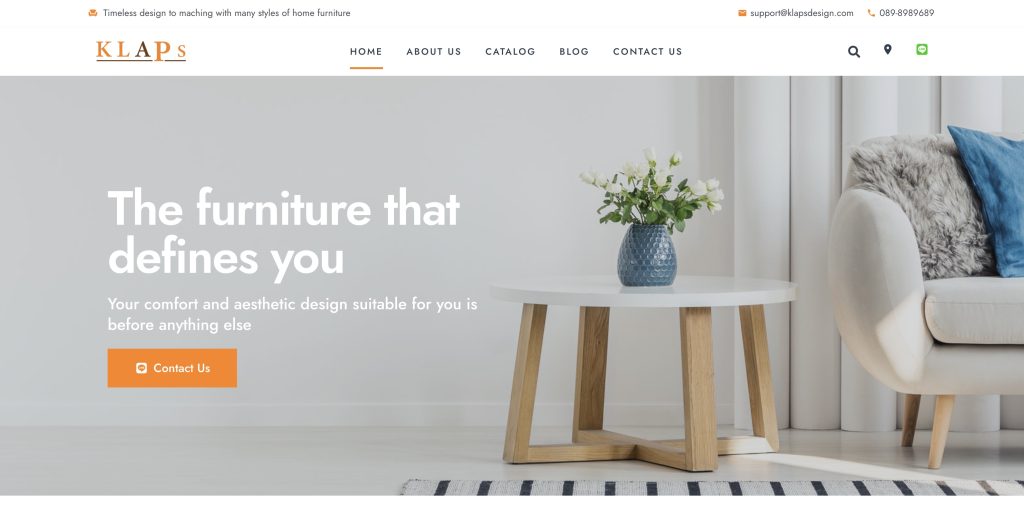Image resolution: width=1024 pixels, height=511 pixels.
Task: Visit the BLOG section
Action: tap(574, 52)
